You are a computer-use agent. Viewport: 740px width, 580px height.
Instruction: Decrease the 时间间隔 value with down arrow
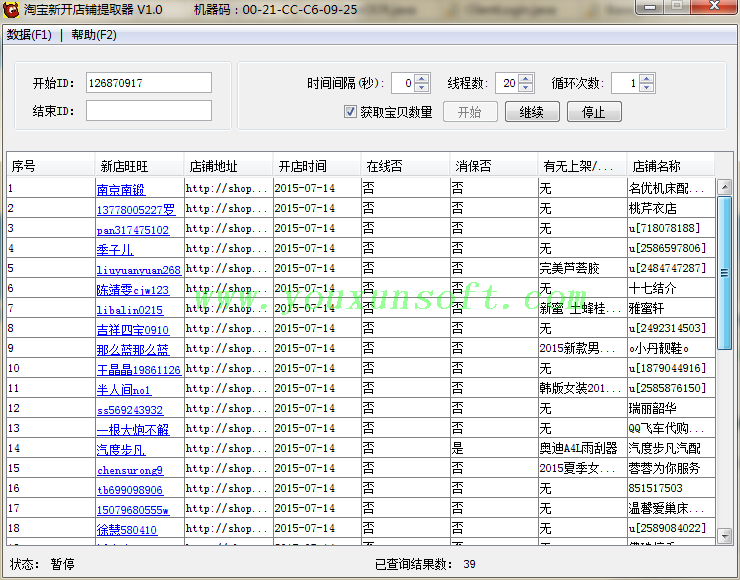[422, 88]
